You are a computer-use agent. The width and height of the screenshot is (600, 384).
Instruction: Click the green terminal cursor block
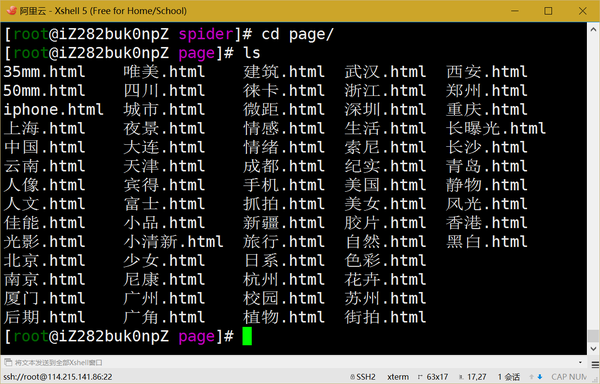(x=247, y=336)
